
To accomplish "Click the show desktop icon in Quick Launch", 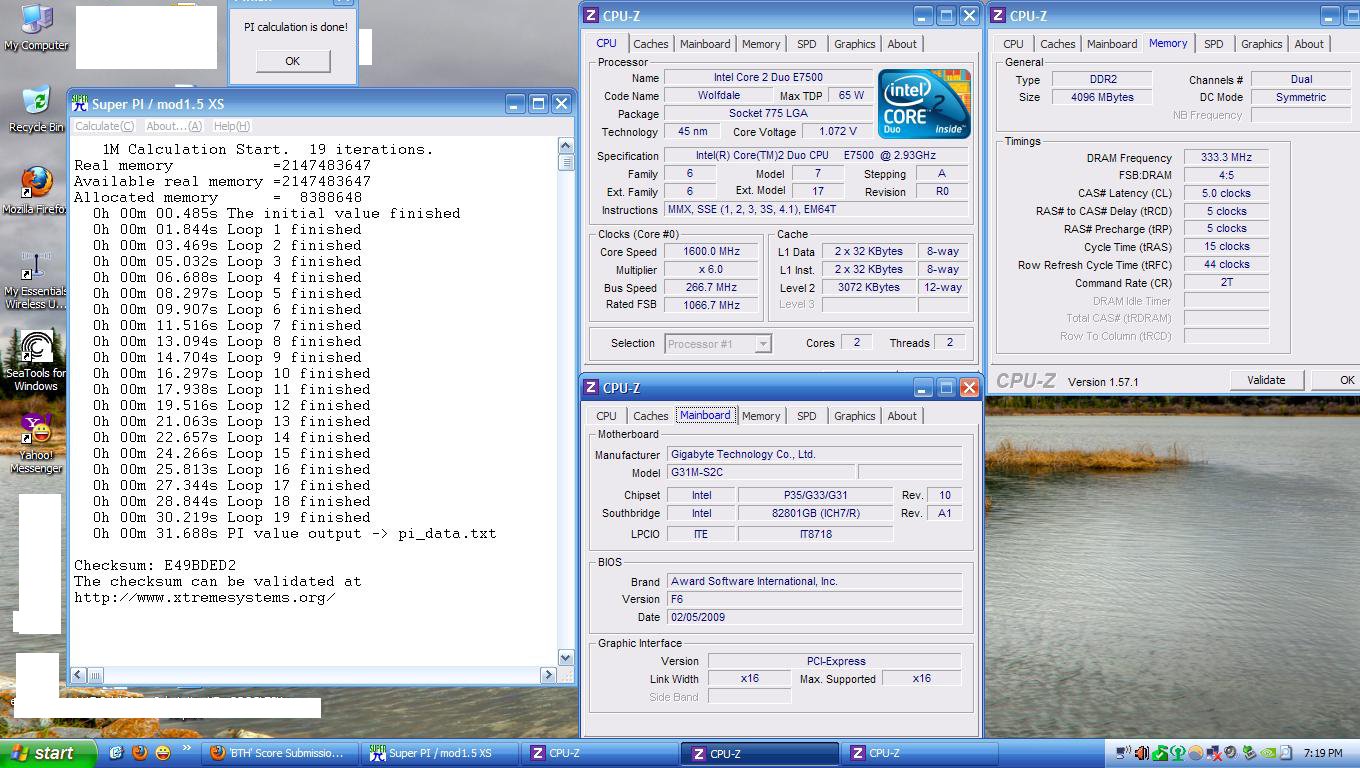I will [x=116, y=753].
